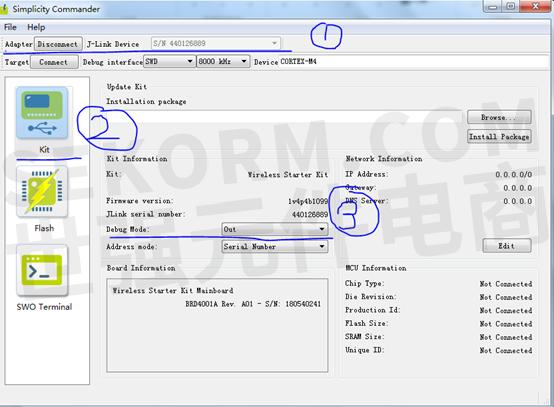Click the JLink serial number value 440126889

pos(310,214)
